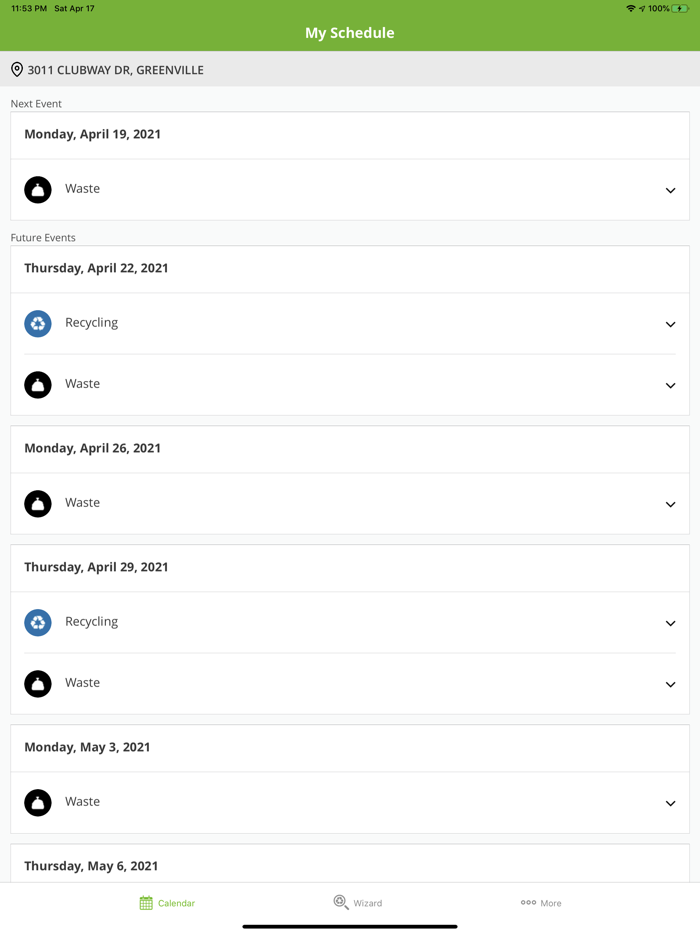The width and height of the screenshot is (700, 934).
Task: Expand the Recycling event on April 29
Action: (x=670, y=623)
